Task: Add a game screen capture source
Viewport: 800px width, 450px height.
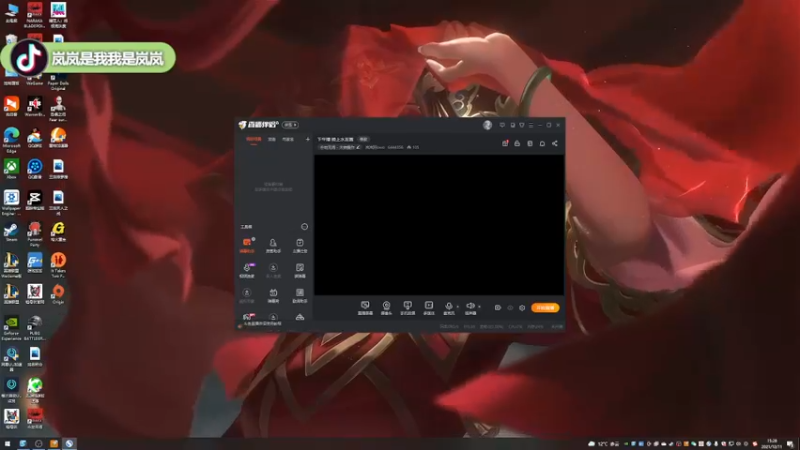Action: click(x=365, y=308)
